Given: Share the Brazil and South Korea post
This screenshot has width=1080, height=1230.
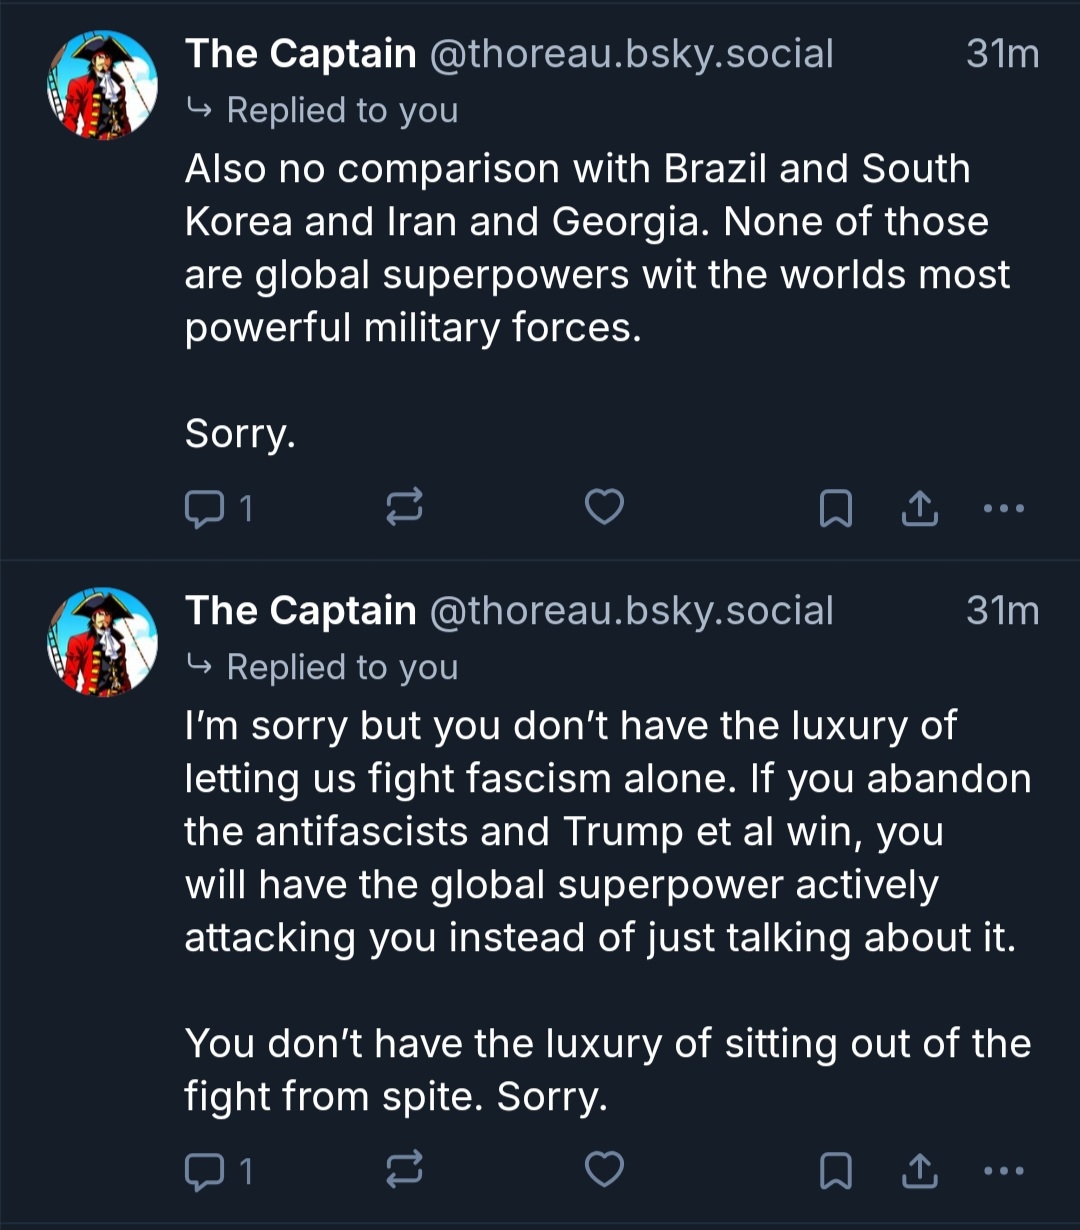Looking at the screenshot, I should click(x=919, y=509).
